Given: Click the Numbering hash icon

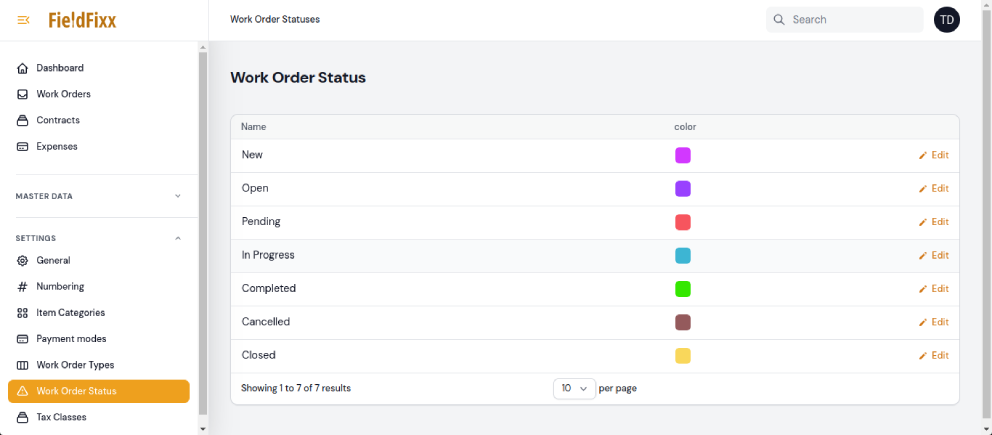Looking at the screenshot, I should [x=23, y=286].
